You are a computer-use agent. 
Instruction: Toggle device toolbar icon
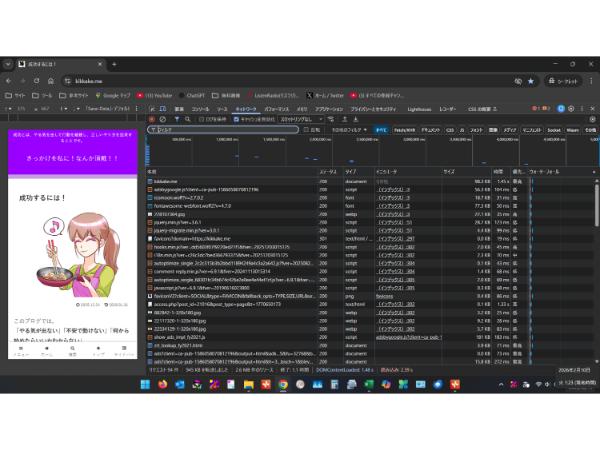pyautogui.click(x=163, y=109)
